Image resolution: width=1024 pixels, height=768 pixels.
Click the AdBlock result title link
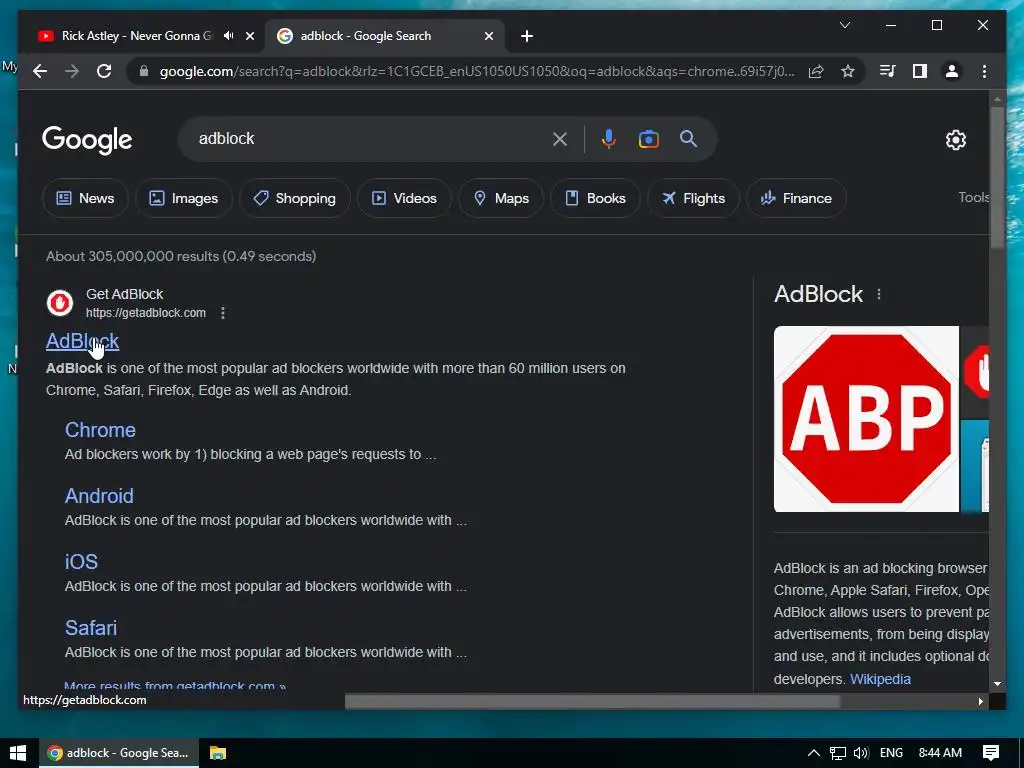82,341
